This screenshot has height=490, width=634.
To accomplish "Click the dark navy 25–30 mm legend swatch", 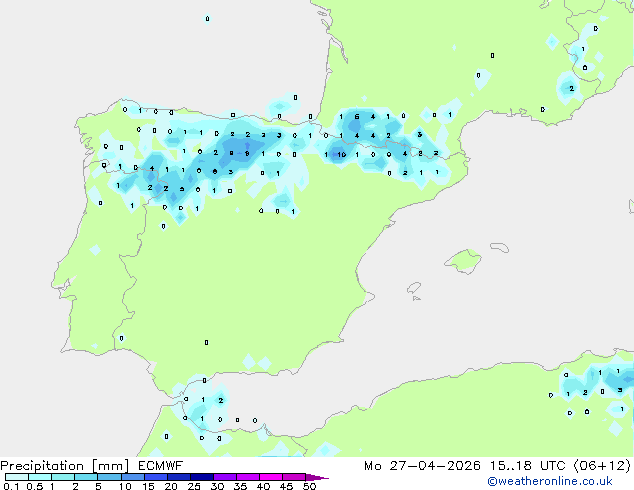I will [x=202, y=477].
